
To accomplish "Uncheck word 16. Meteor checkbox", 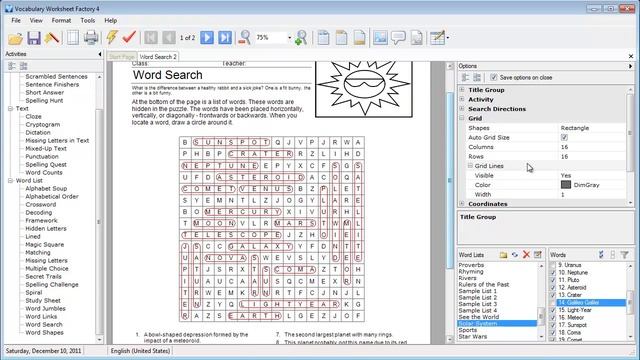I will click(553, 318).
